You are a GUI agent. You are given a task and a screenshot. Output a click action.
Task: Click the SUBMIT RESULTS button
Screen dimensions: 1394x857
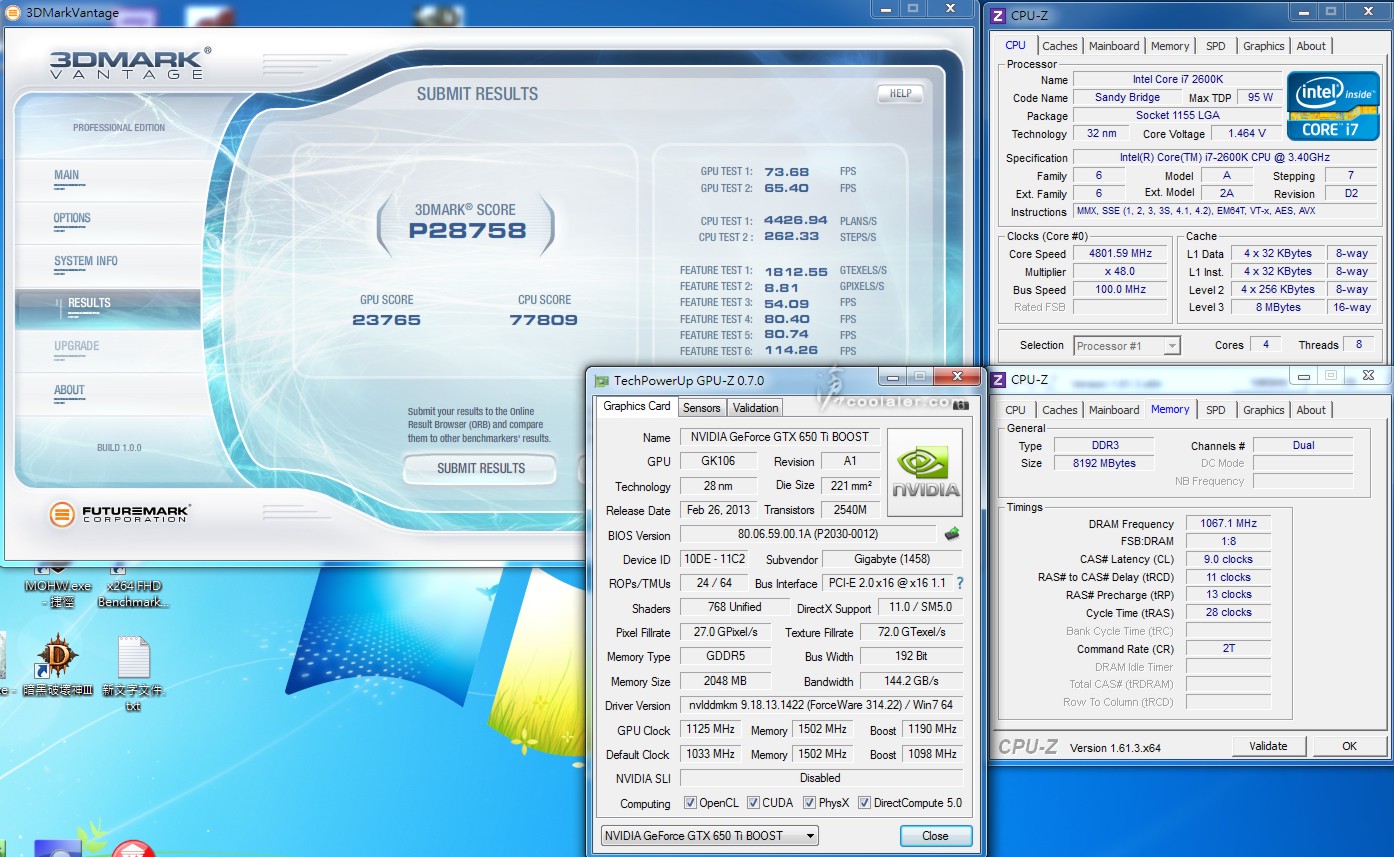481,468
